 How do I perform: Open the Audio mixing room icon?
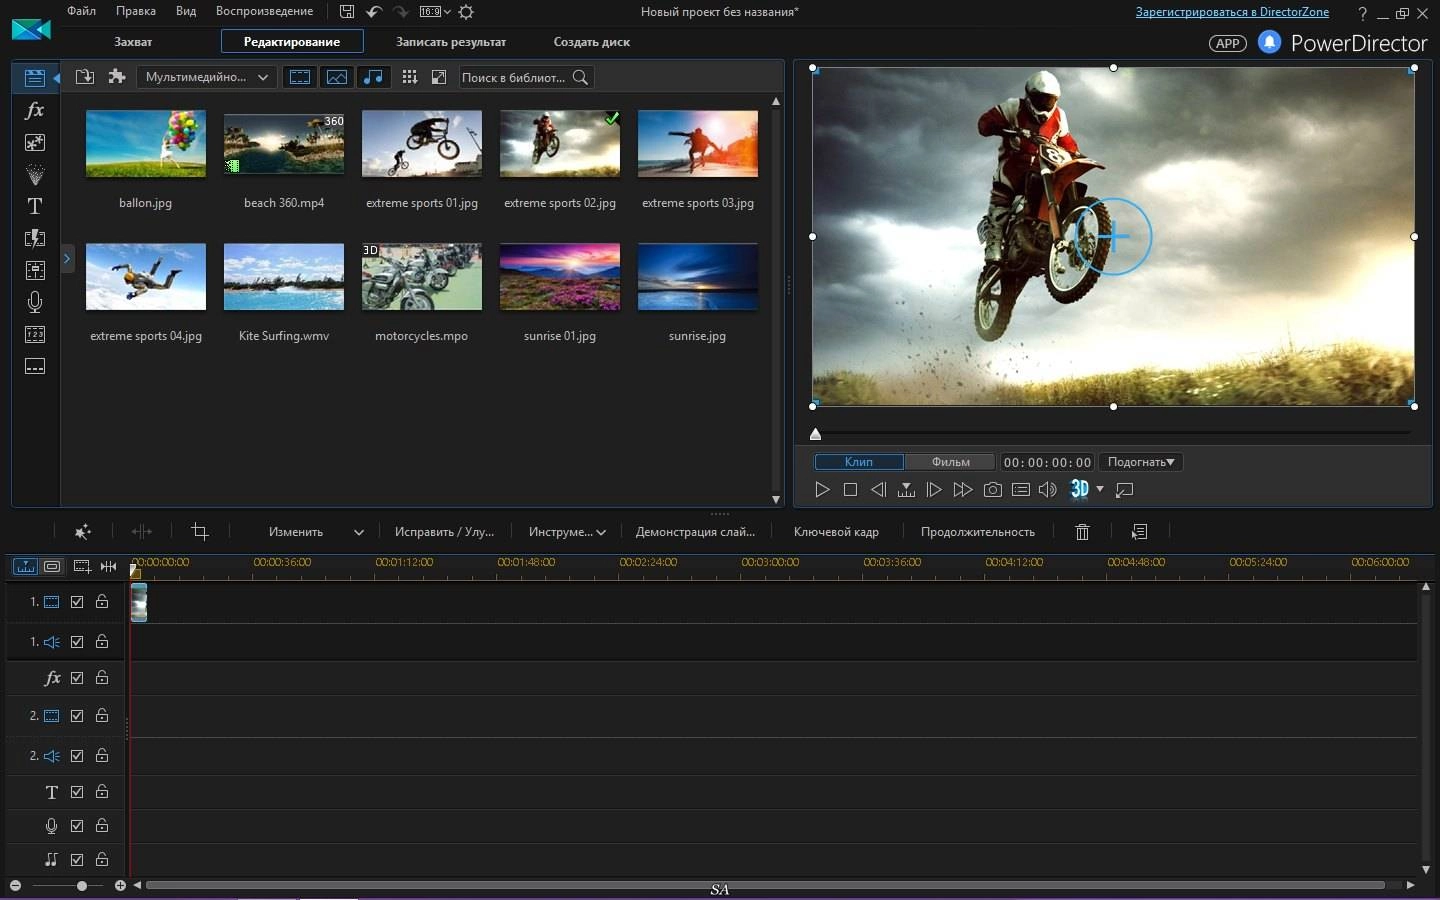(35, 270)
